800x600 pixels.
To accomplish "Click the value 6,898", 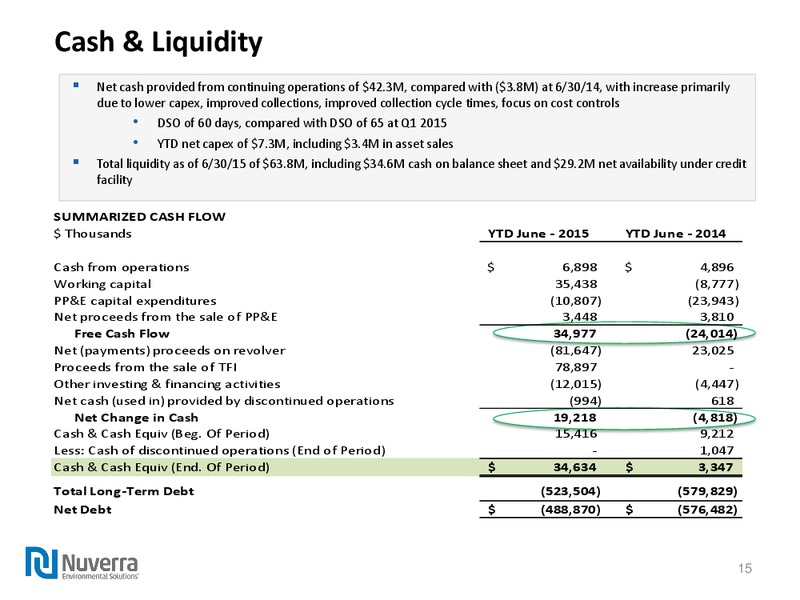I will click(x=580, y=267).
